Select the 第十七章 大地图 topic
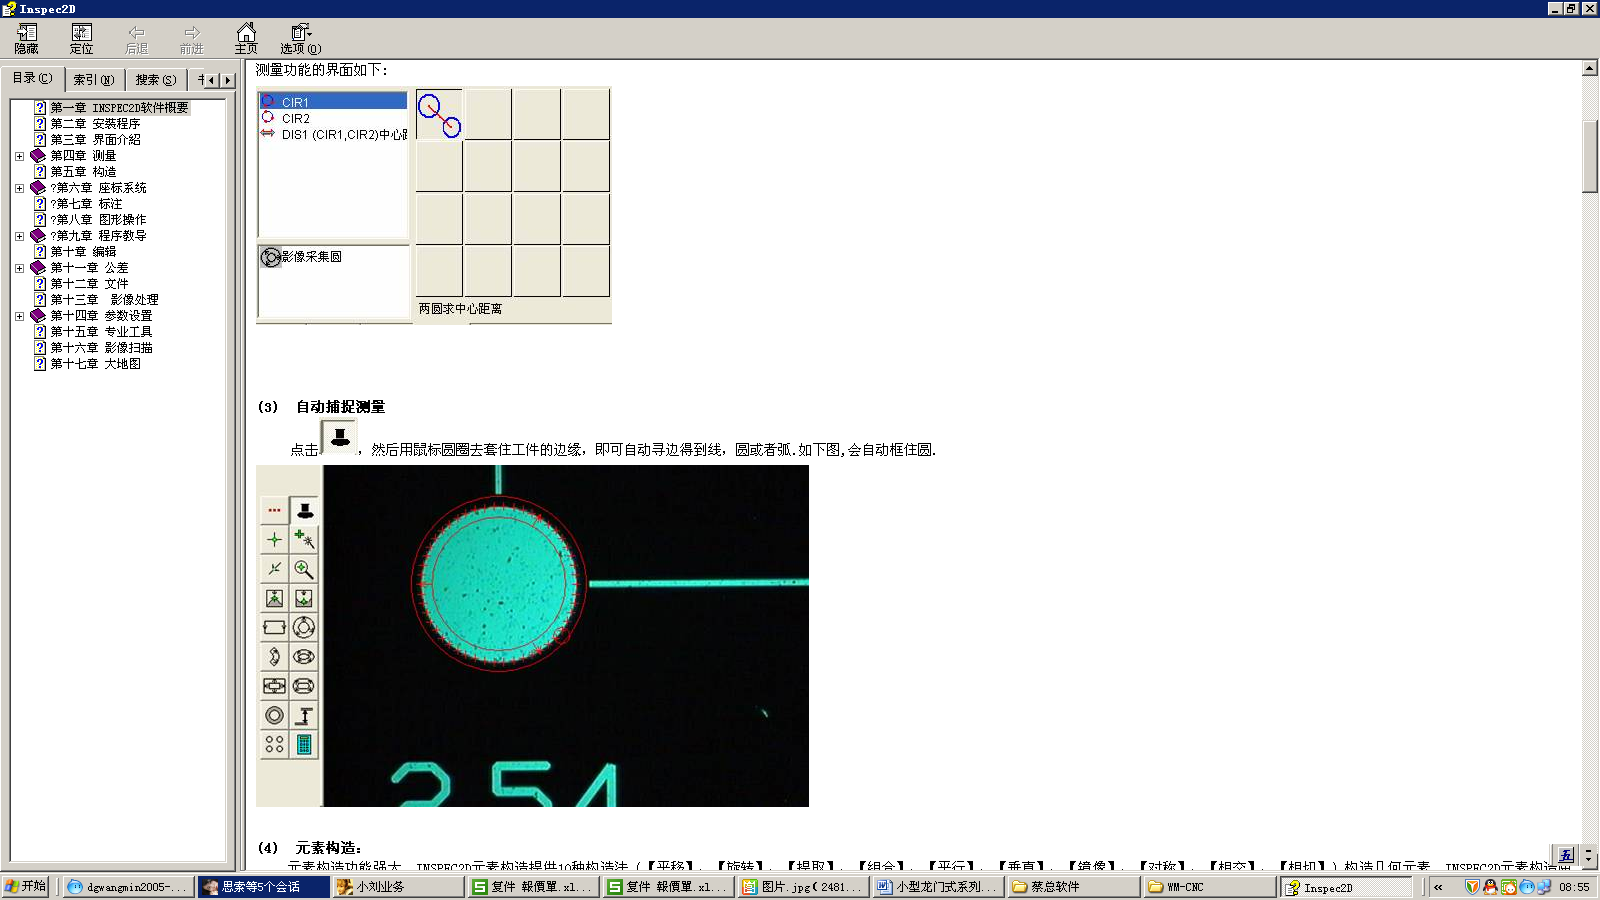Image resolution: width=1600 pixels, height=900 pixels. coord(95,364)
